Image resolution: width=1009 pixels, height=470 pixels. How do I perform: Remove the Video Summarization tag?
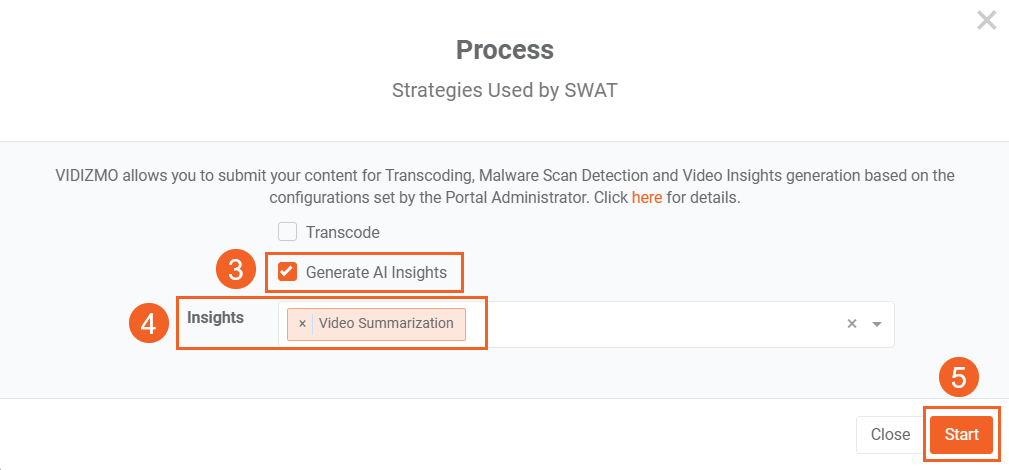[302, 324]
